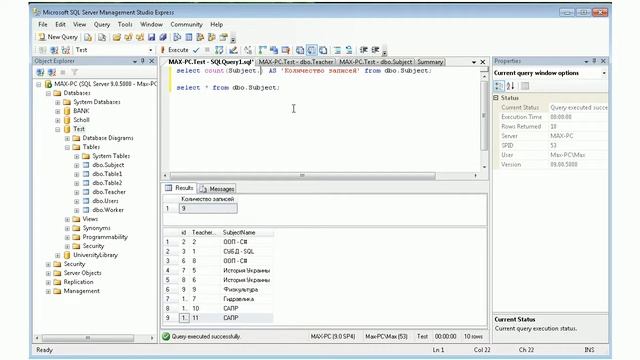Screen dimensions: 640x360
Task: Switch output to Results to Grid
Action: pos(311,50)
